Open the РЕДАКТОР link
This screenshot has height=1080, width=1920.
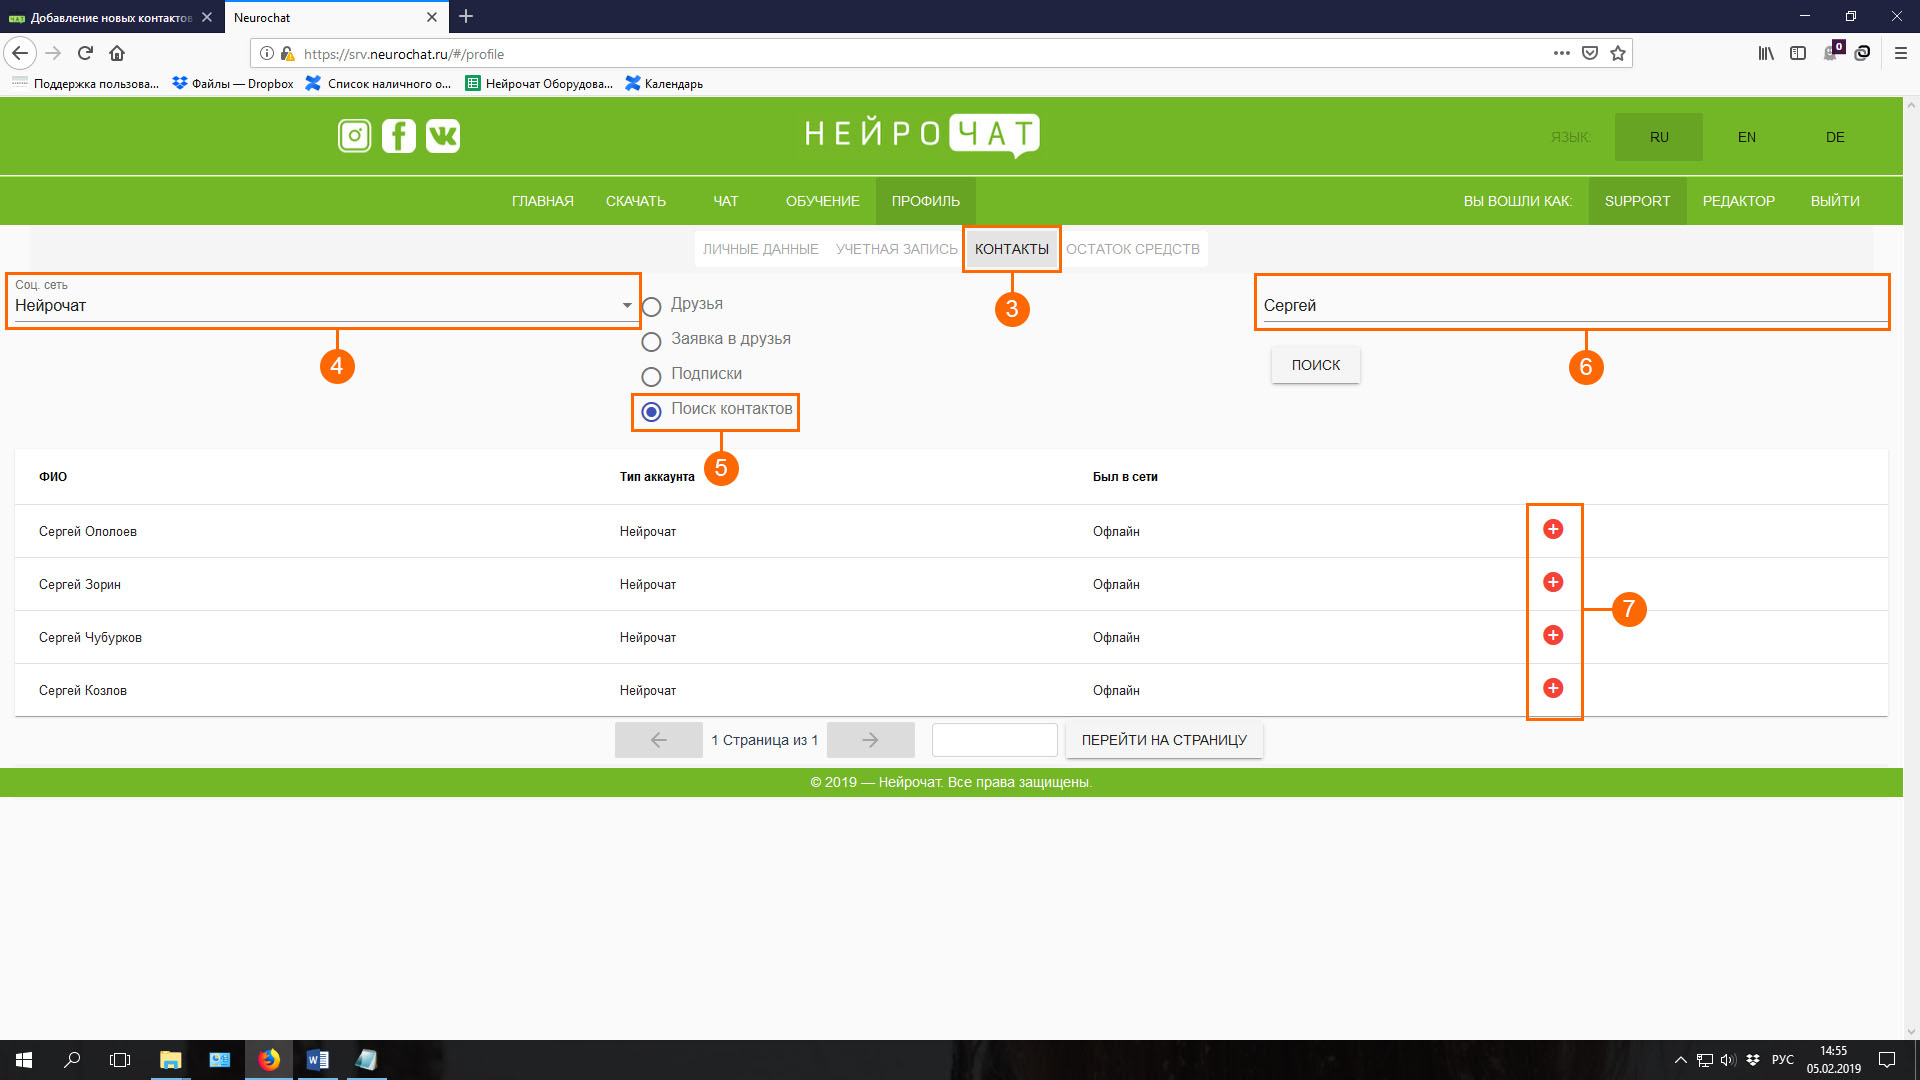(1739, 201)
